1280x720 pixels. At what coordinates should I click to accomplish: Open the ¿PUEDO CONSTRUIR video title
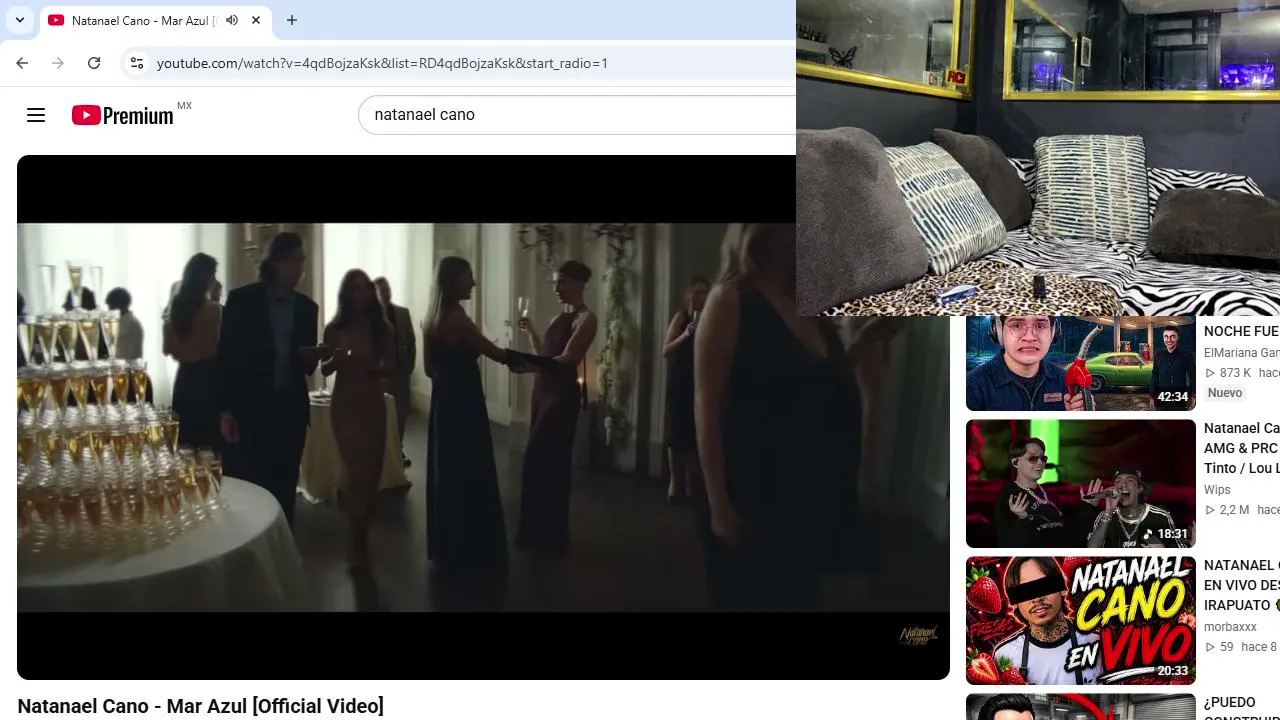tap(1241, 709)
